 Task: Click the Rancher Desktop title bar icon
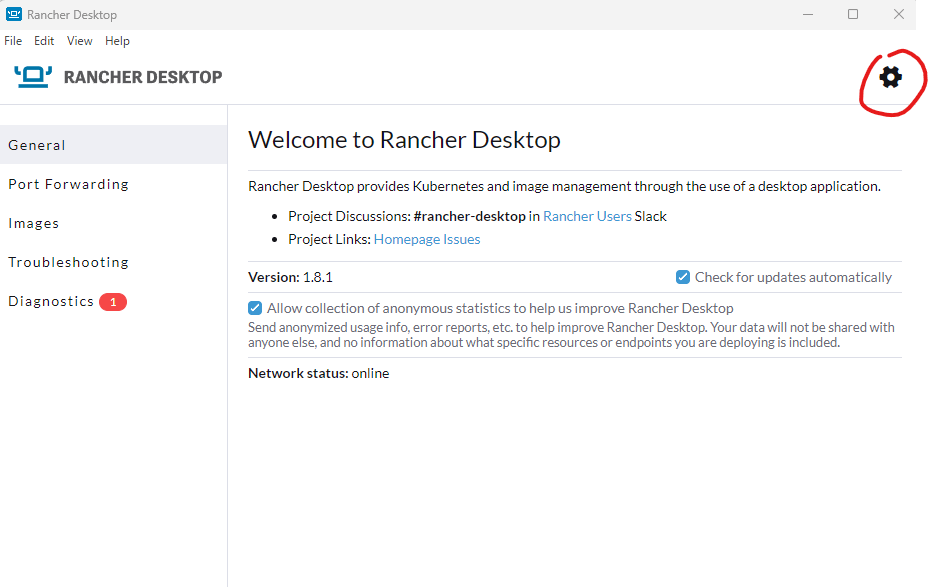coord(14,14)
